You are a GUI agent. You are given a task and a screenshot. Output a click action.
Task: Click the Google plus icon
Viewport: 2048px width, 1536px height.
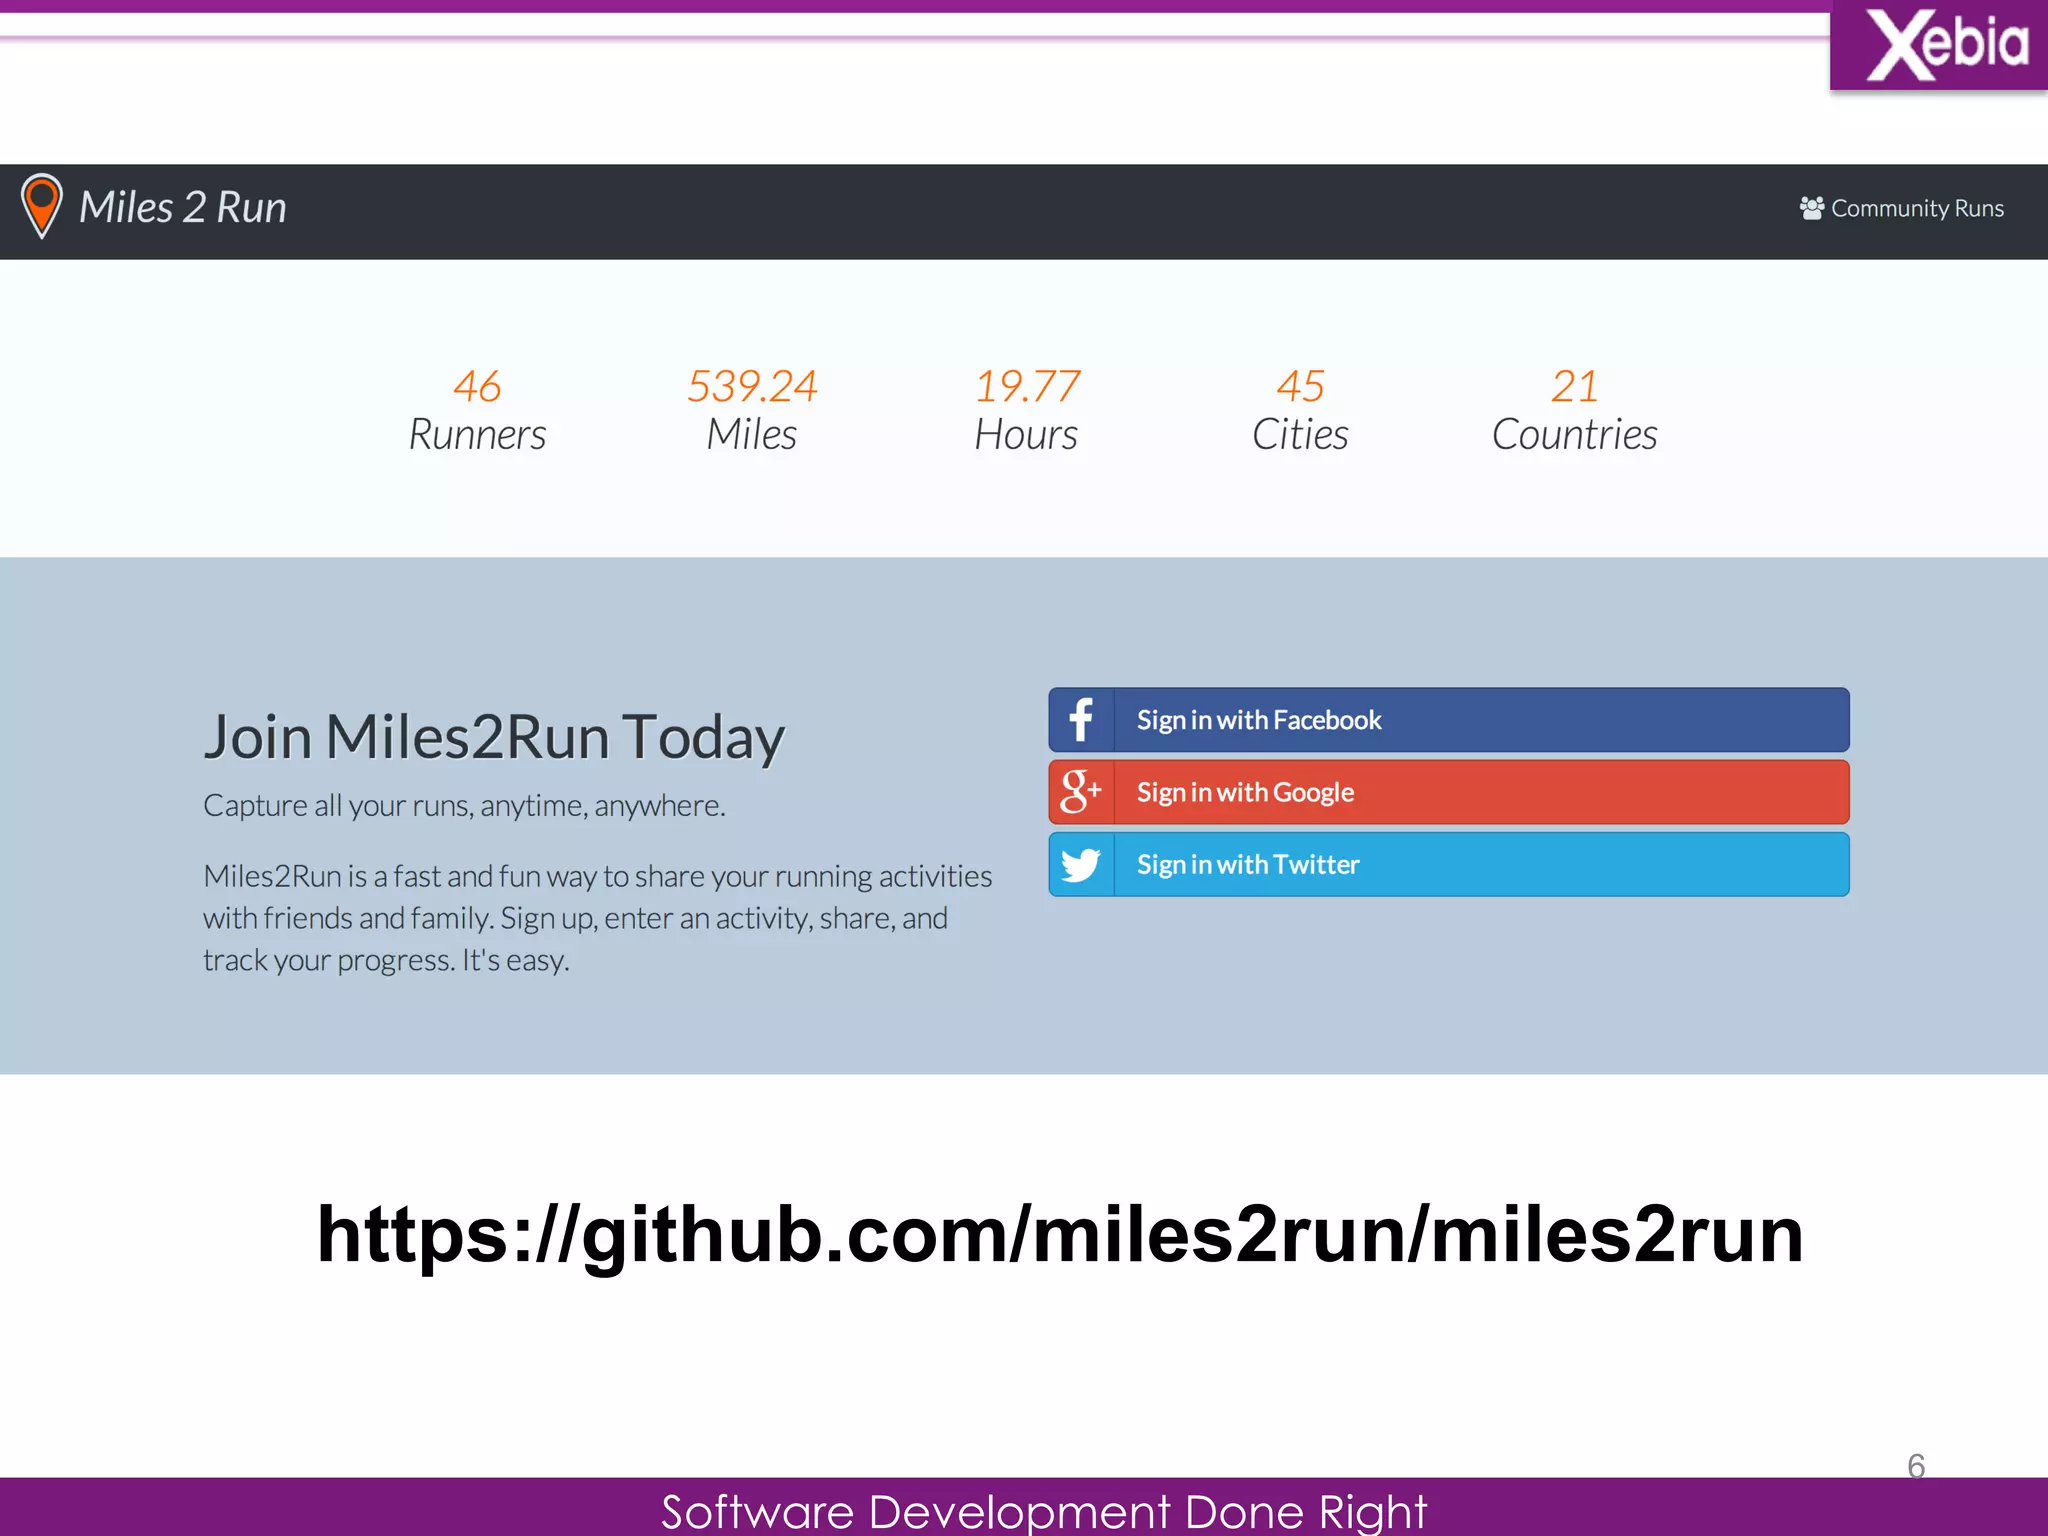[x=1081, y=792]
